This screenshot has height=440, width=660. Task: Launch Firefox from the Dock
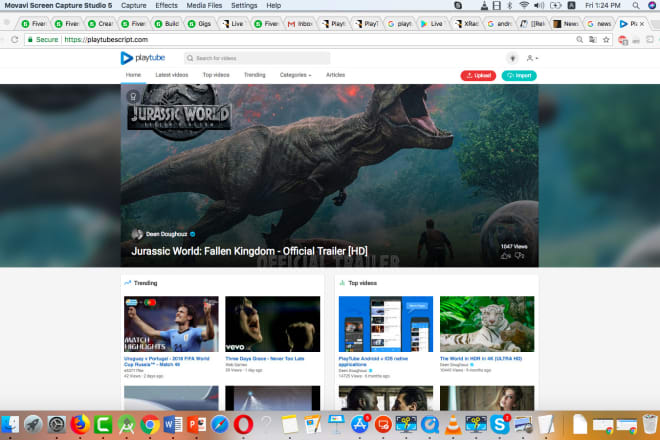[80, 424]
